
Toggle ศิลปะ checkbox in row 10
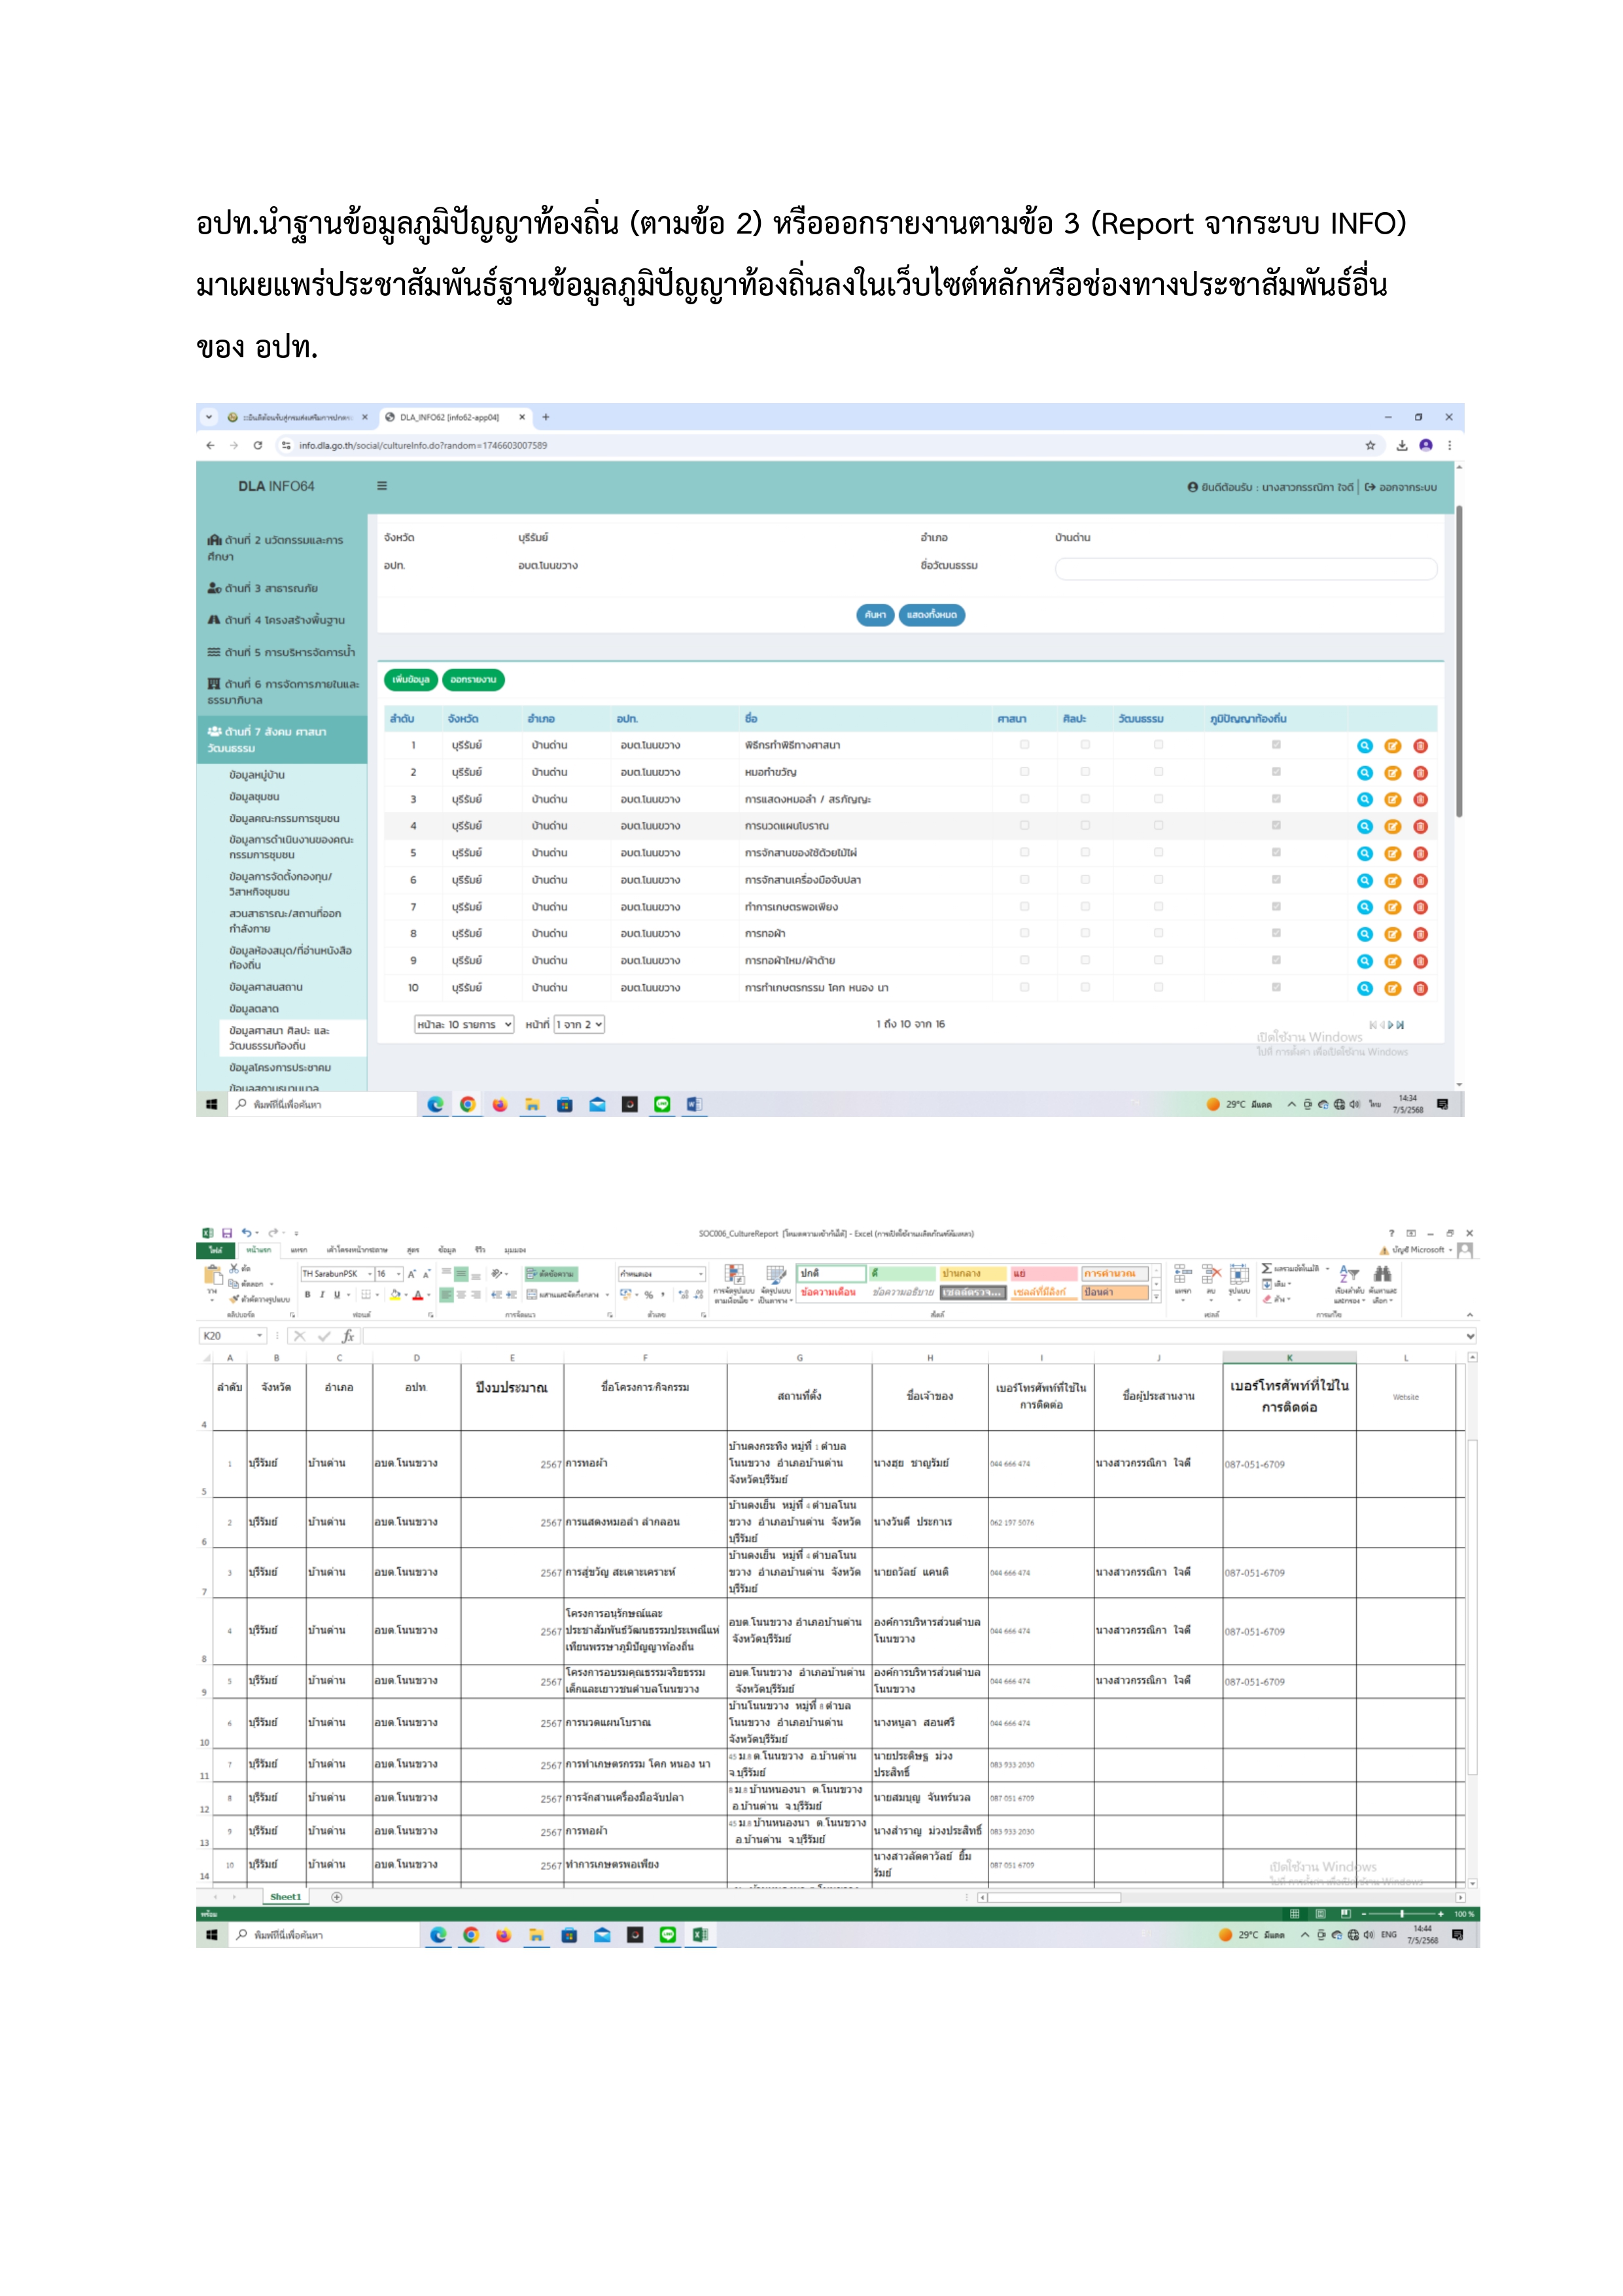1085,988
